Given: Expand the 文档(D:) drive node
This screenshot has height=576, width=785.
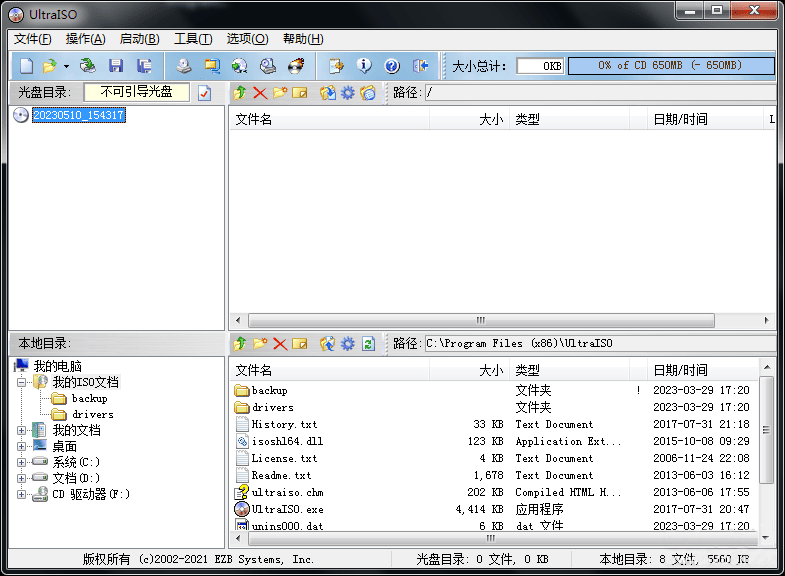Looking at the screenshot, I should [21, 478].
